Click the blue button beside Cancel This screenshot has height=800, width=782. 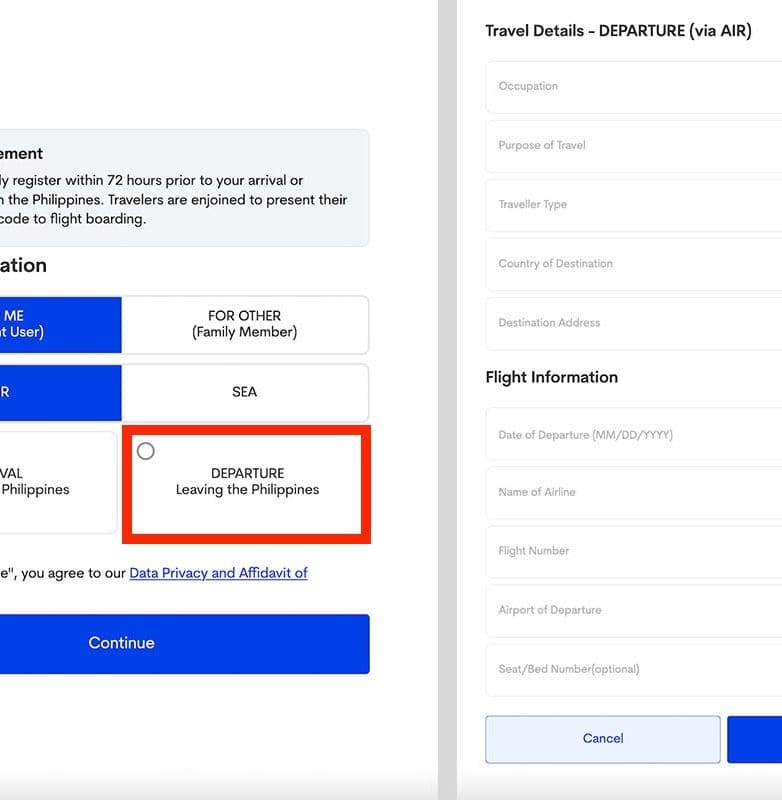(x=755, y=739)
